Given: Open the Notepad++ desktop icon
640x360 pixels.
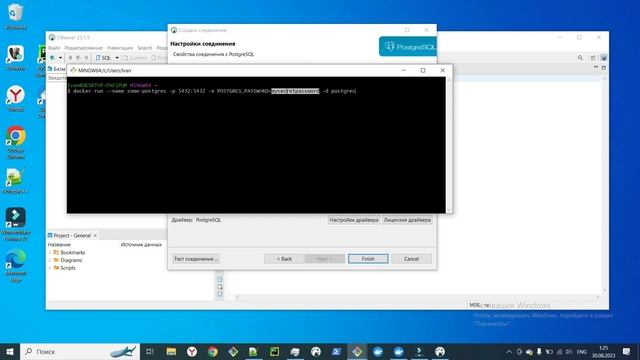Looking at the screenshot, I should 15,181.
